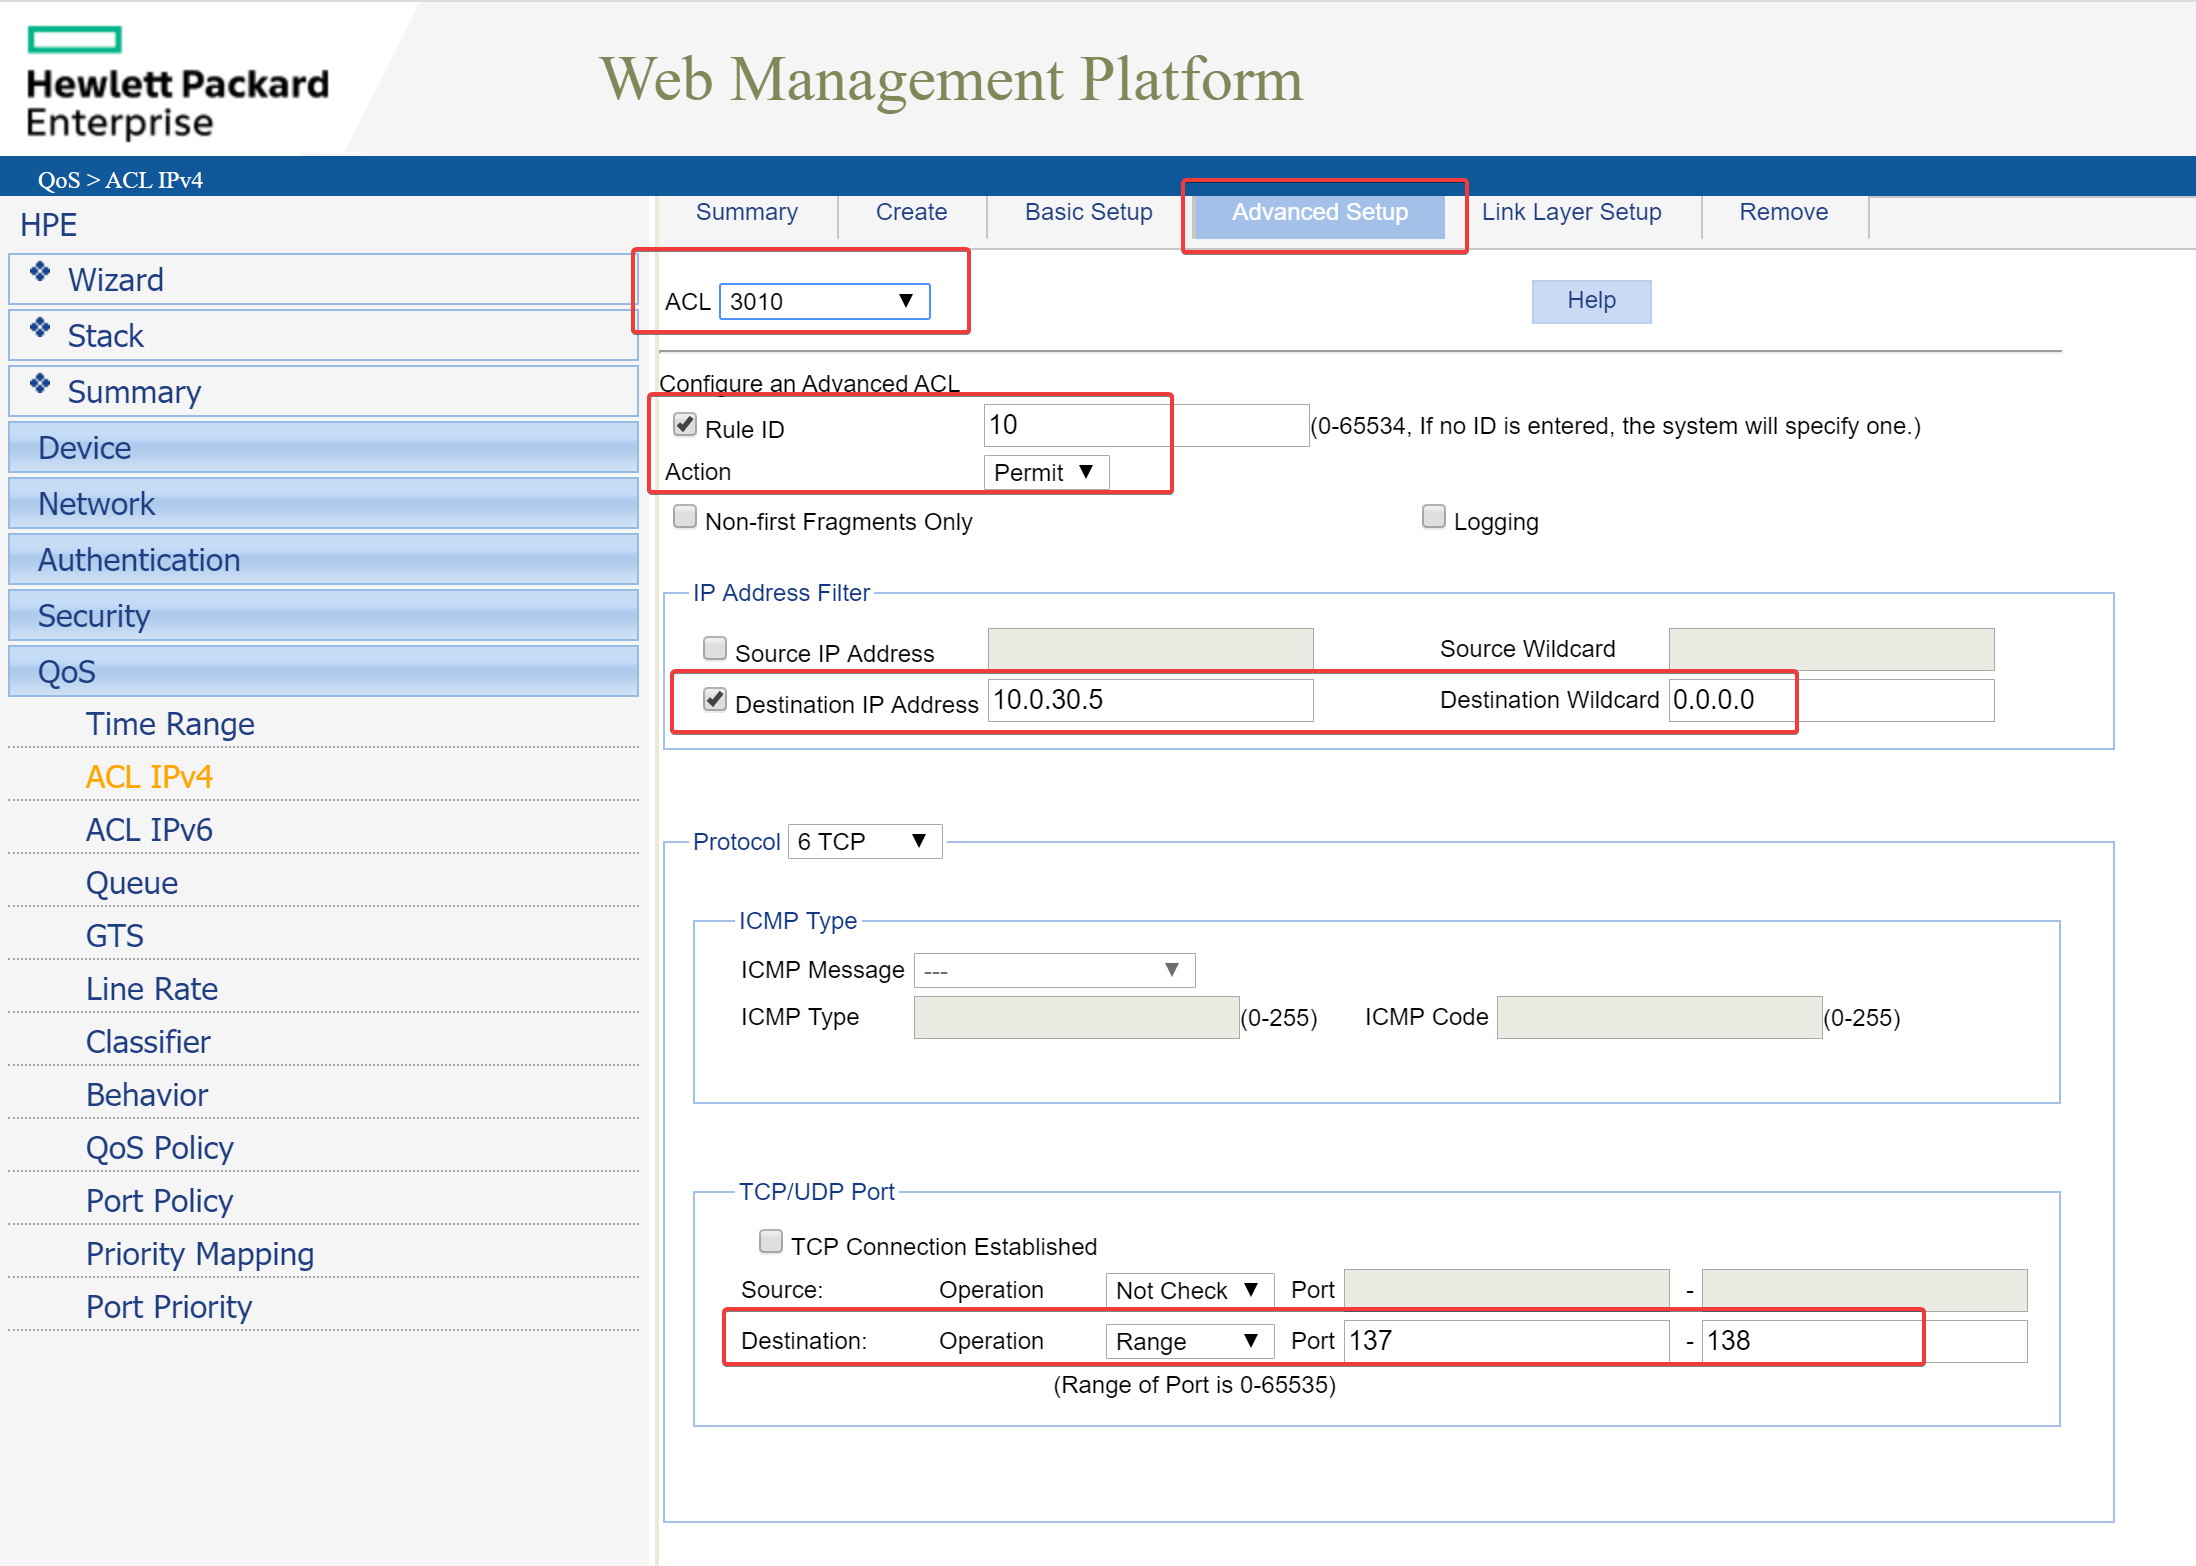Viewport: 2196px width, 1566px height.
Task: Open the Protocol 6 TCP dropdown
Action: 865,841
